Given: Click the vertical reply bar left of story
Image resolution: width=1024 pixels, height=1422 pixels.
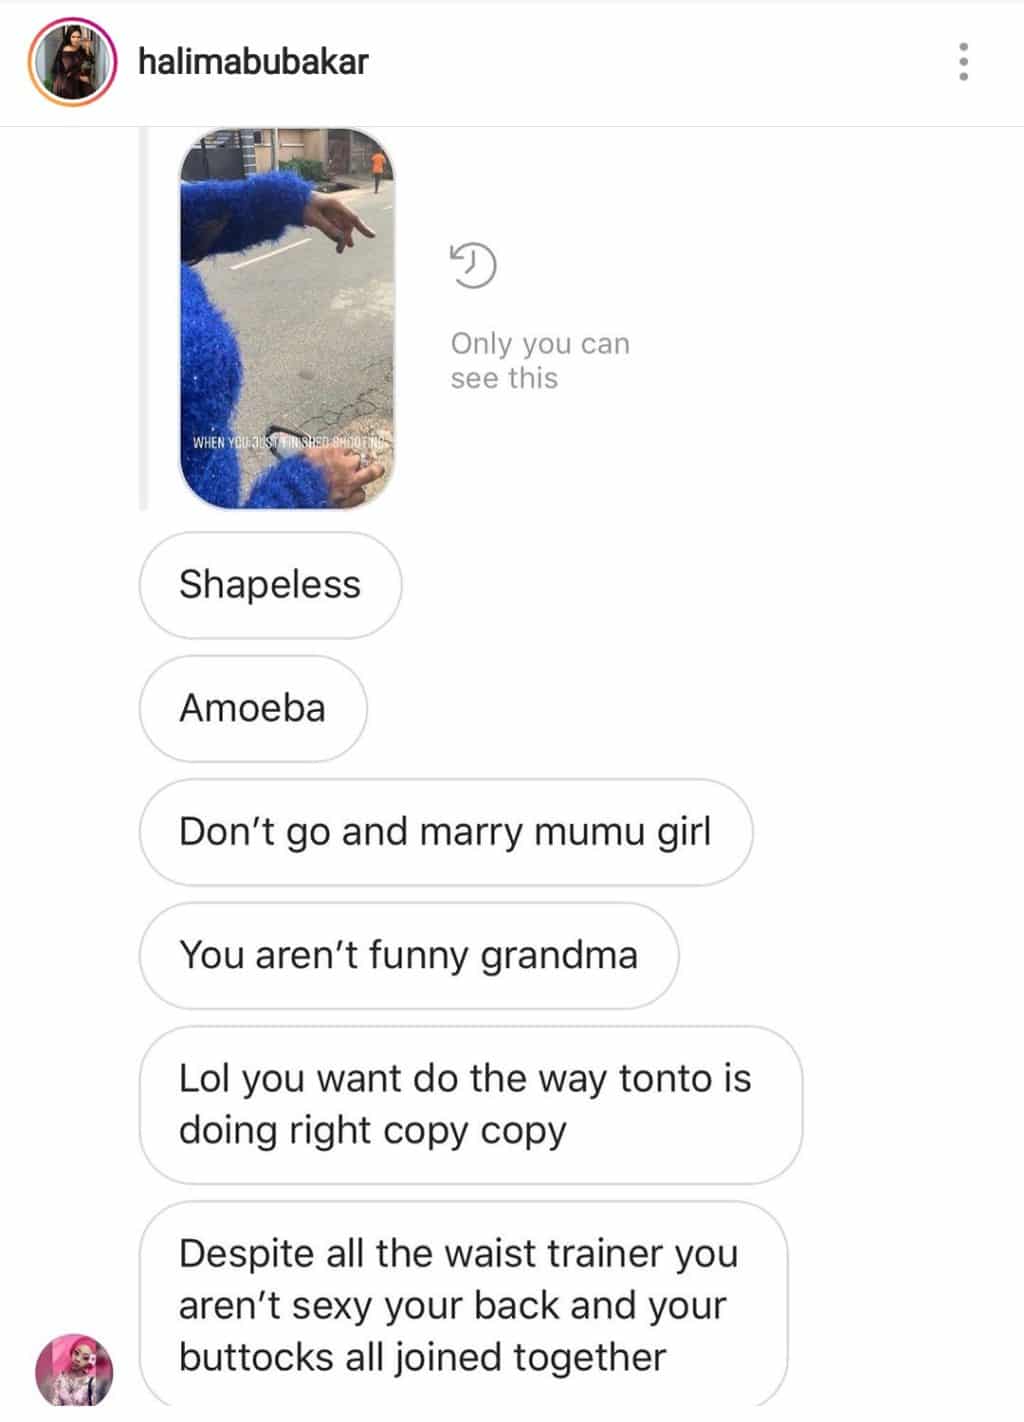Looking at the screenshot, I should [143, 318].
